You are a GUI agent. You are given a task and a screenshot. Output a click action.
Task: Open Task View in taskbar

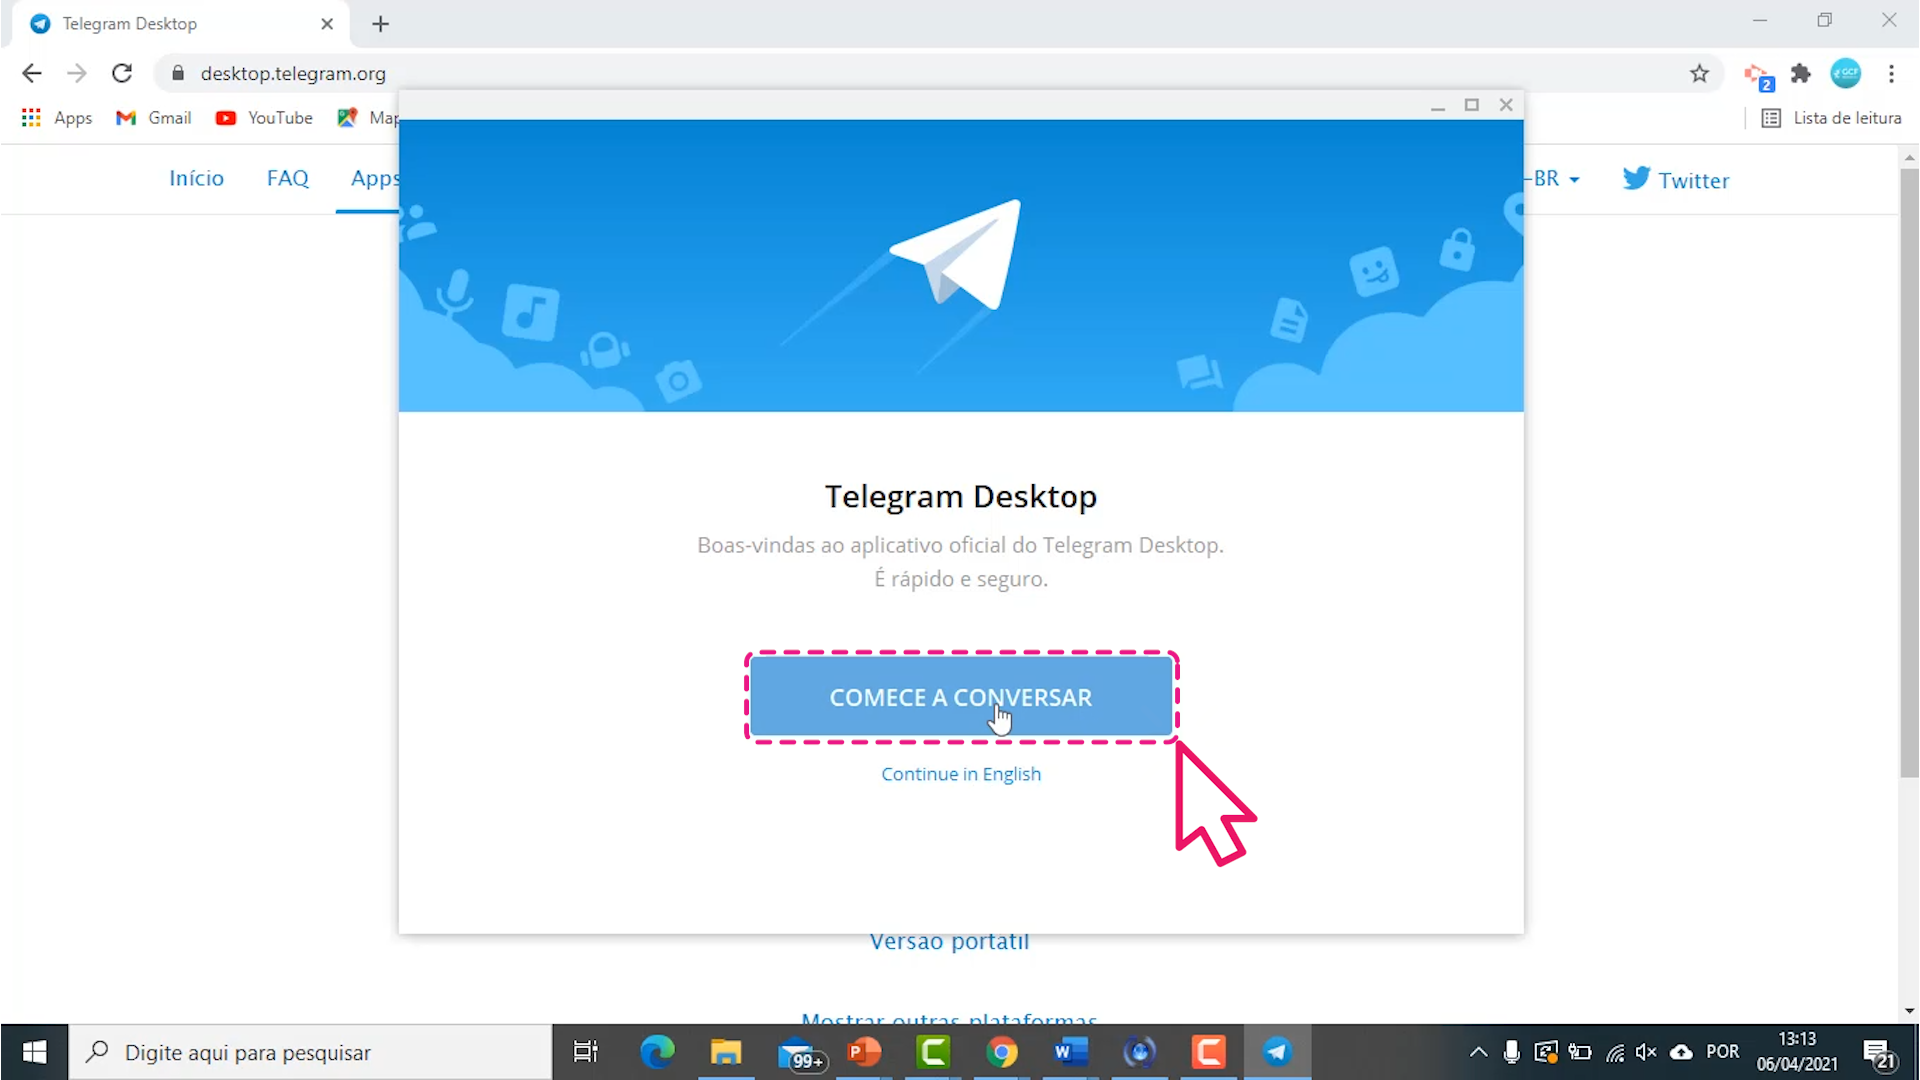[x=585, y=1052]
